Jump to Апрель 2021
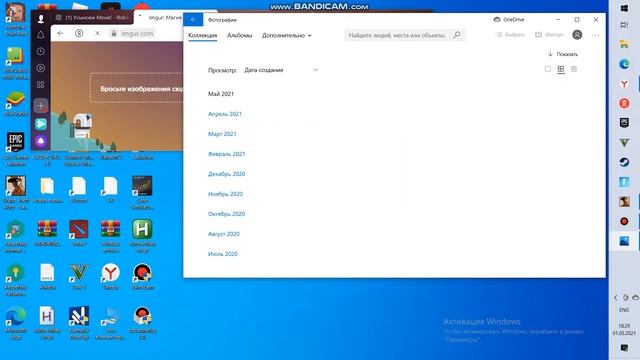Screen dimensions: 640x360 click(225, 114)
